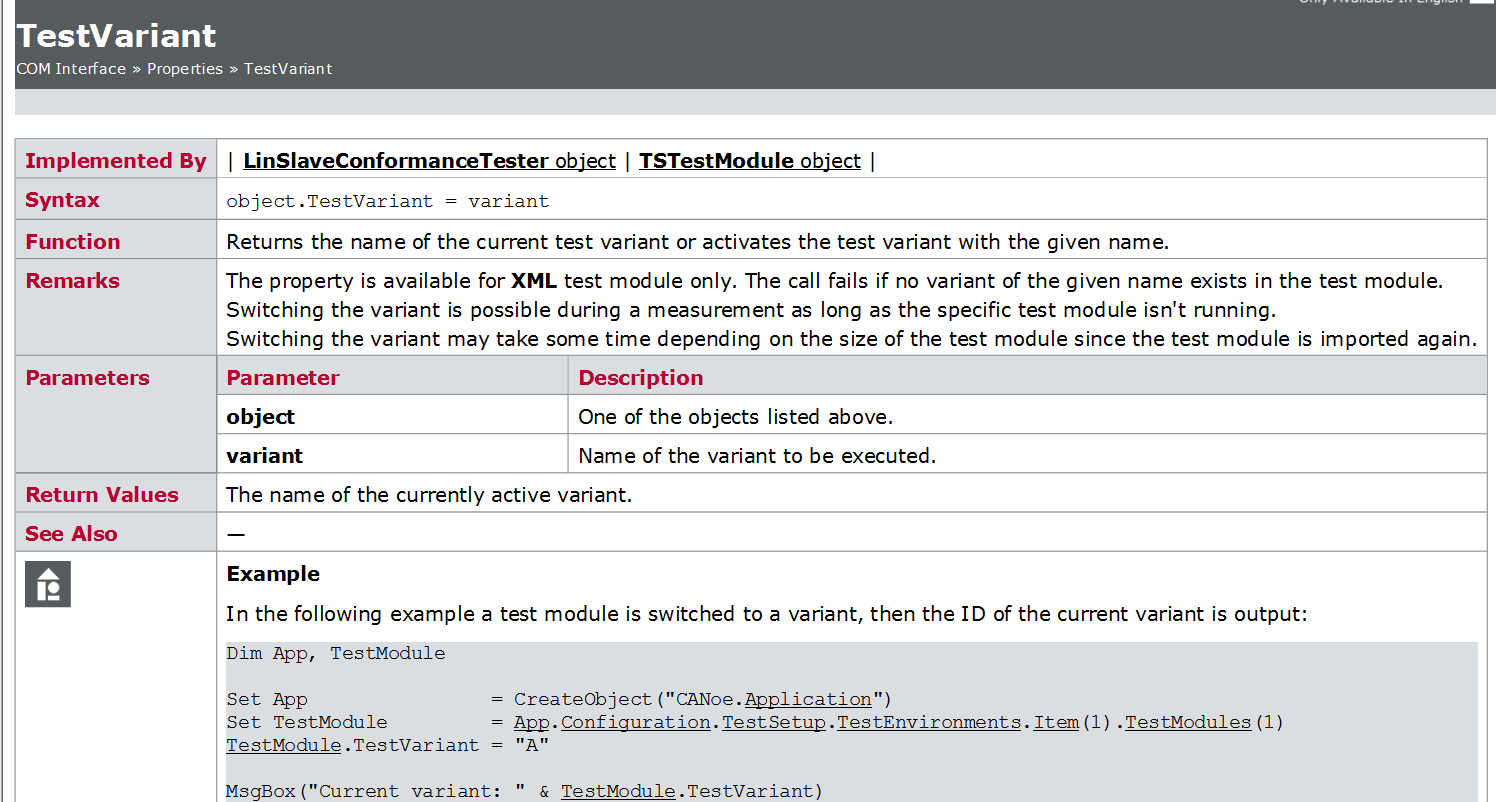Select the variant parameter name cell
This screenshot has width=1496, height=802.
click(x=392, y=455)
